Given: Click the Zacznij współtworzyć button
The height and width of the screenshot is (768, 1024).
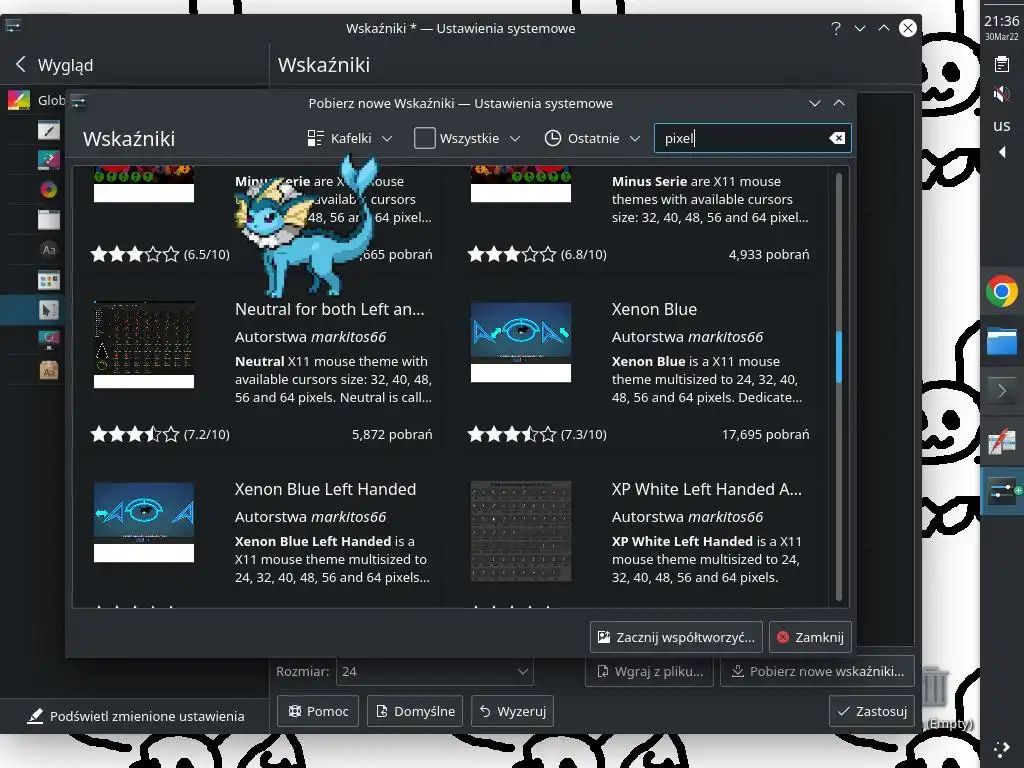Looking at the screenshot, I should point(676,637).
